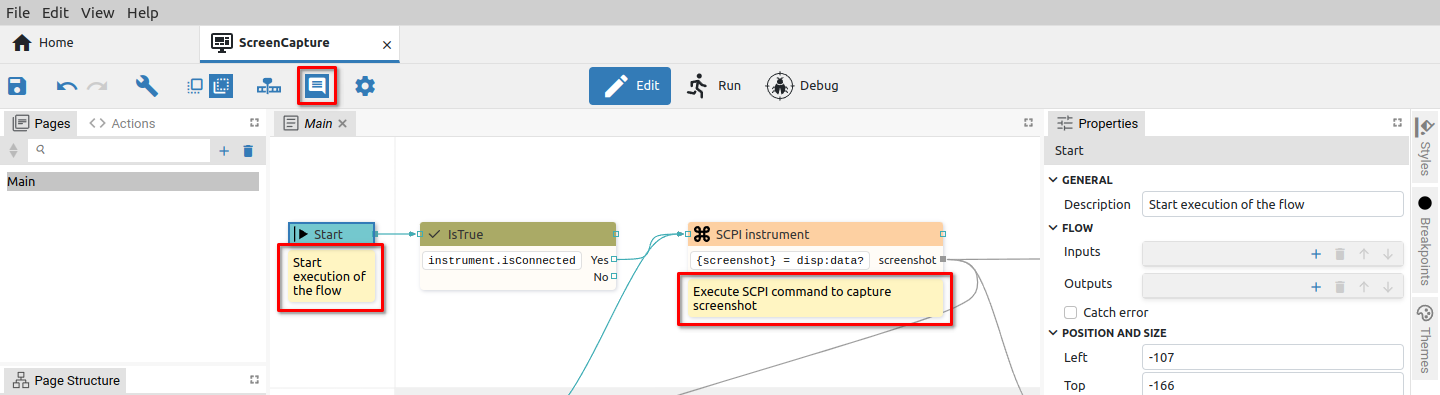Image resolution: width=1440 pixels, height=395 pixels.
Task: Toggle the component descriptions icon
Action: [x=317, y=85]
